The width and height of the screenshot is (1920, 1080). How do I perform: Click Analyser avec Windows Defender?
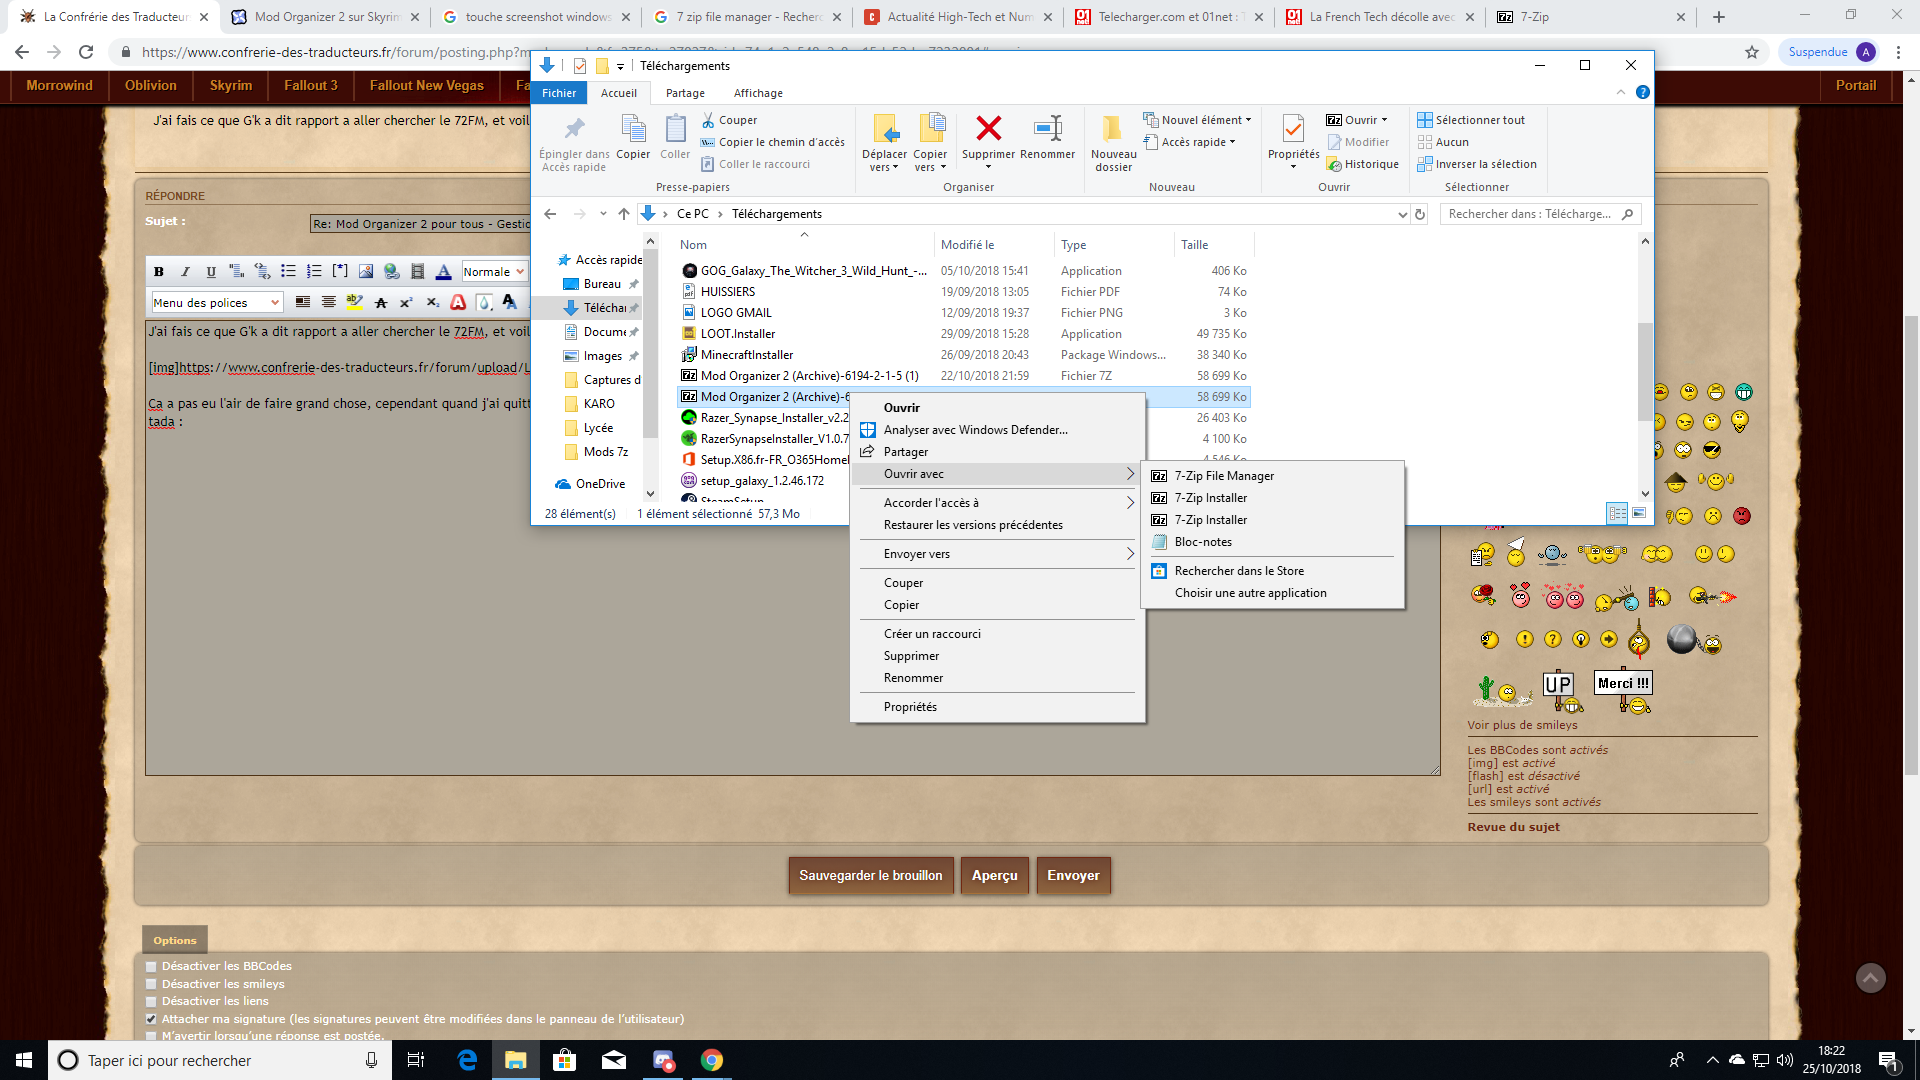(x=975, y=430)
